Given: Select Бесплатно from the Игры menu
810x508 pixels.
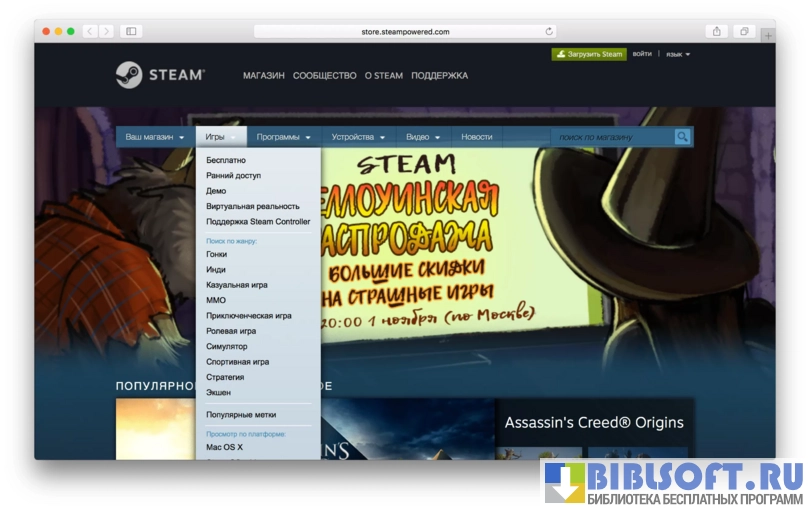Looking at the screenshot, I should (x=226, y=160).
